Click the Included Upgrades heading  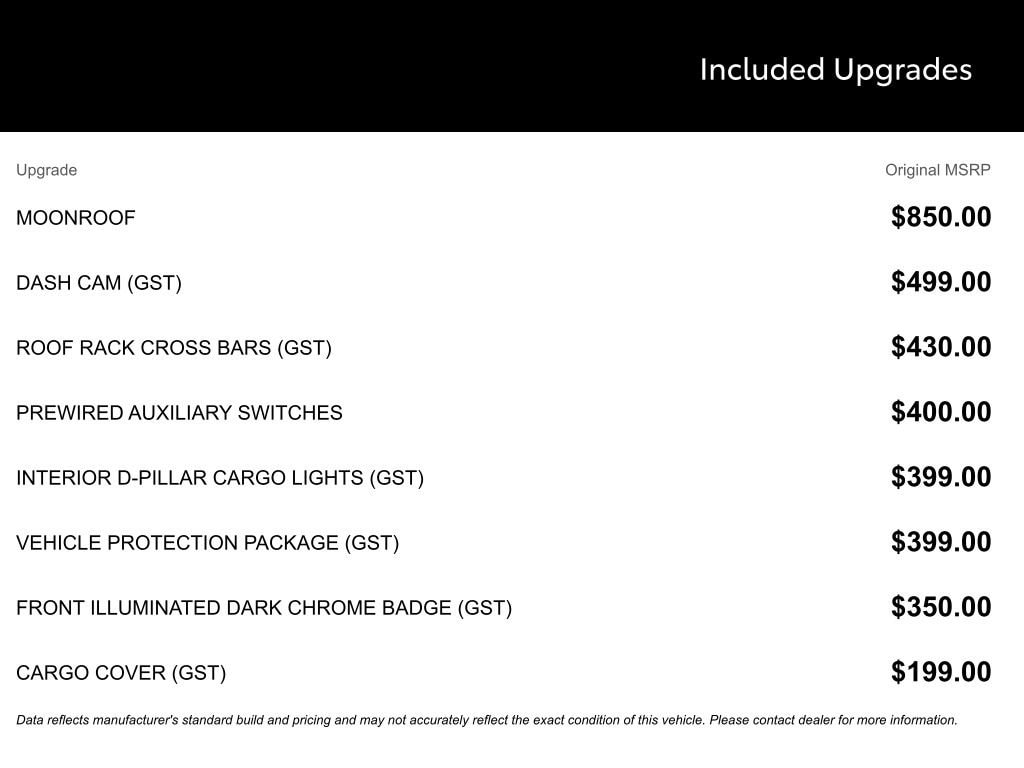[835, 69]
